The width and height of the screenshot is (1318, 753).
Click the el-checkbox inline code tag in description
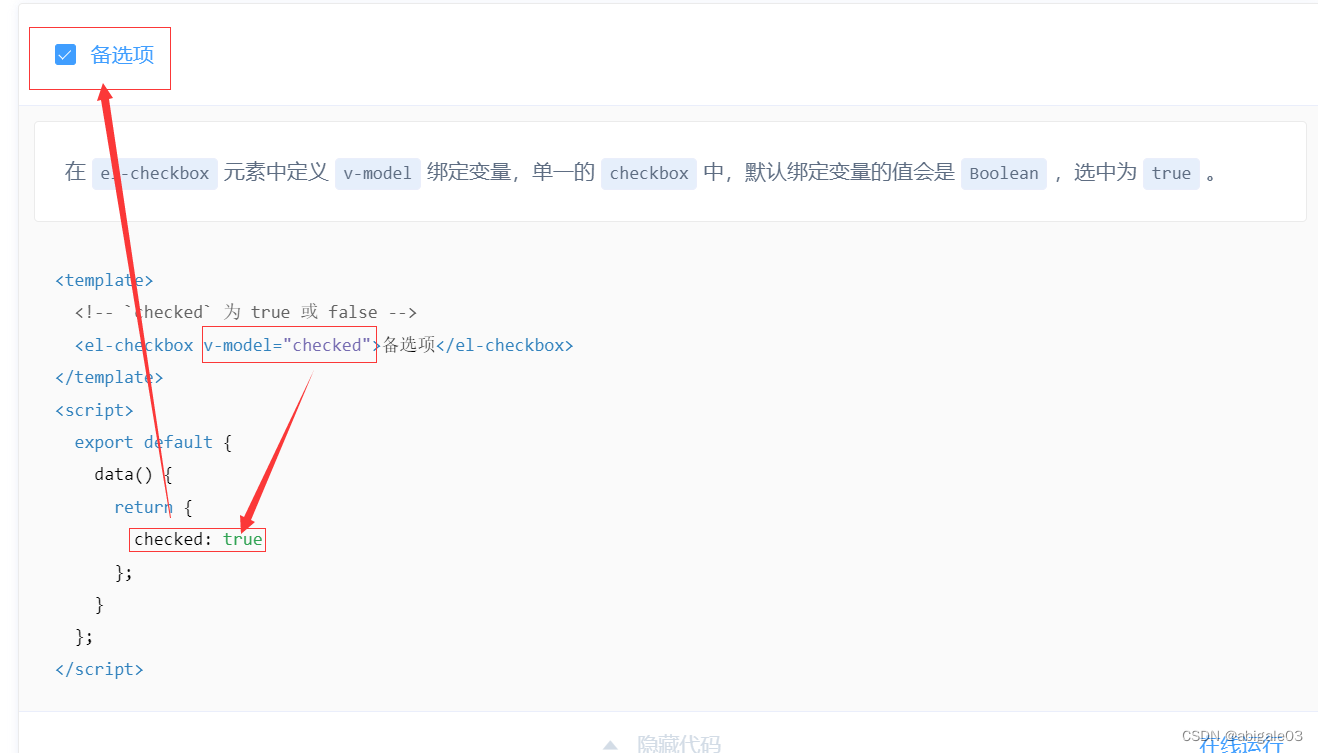(x=155, y=173)
